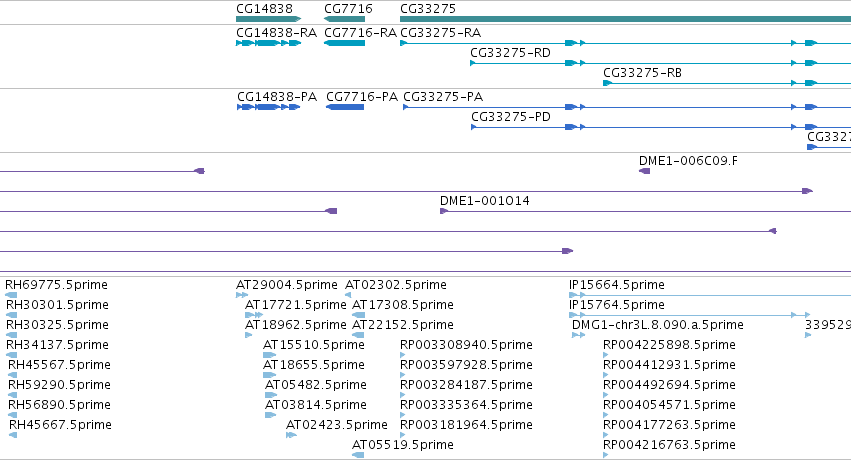This screenshot has width=851, height=460.
Task: Click the AT17308.5prime EST label
Action: pyautogui.click(x=403, y=305)
